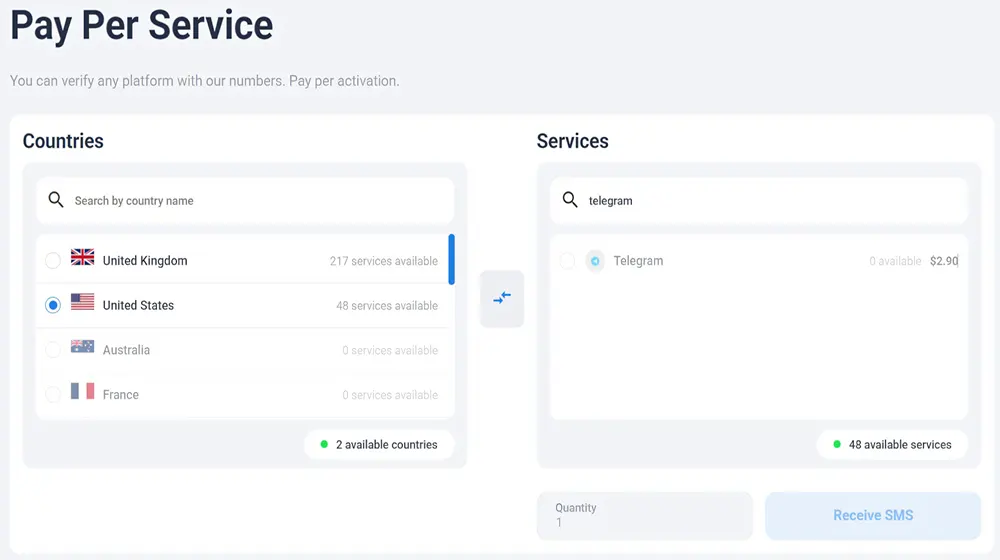Viewport: 1000px width, 560px height.
Task: Click the United States country name
Action: pos(138,306)
